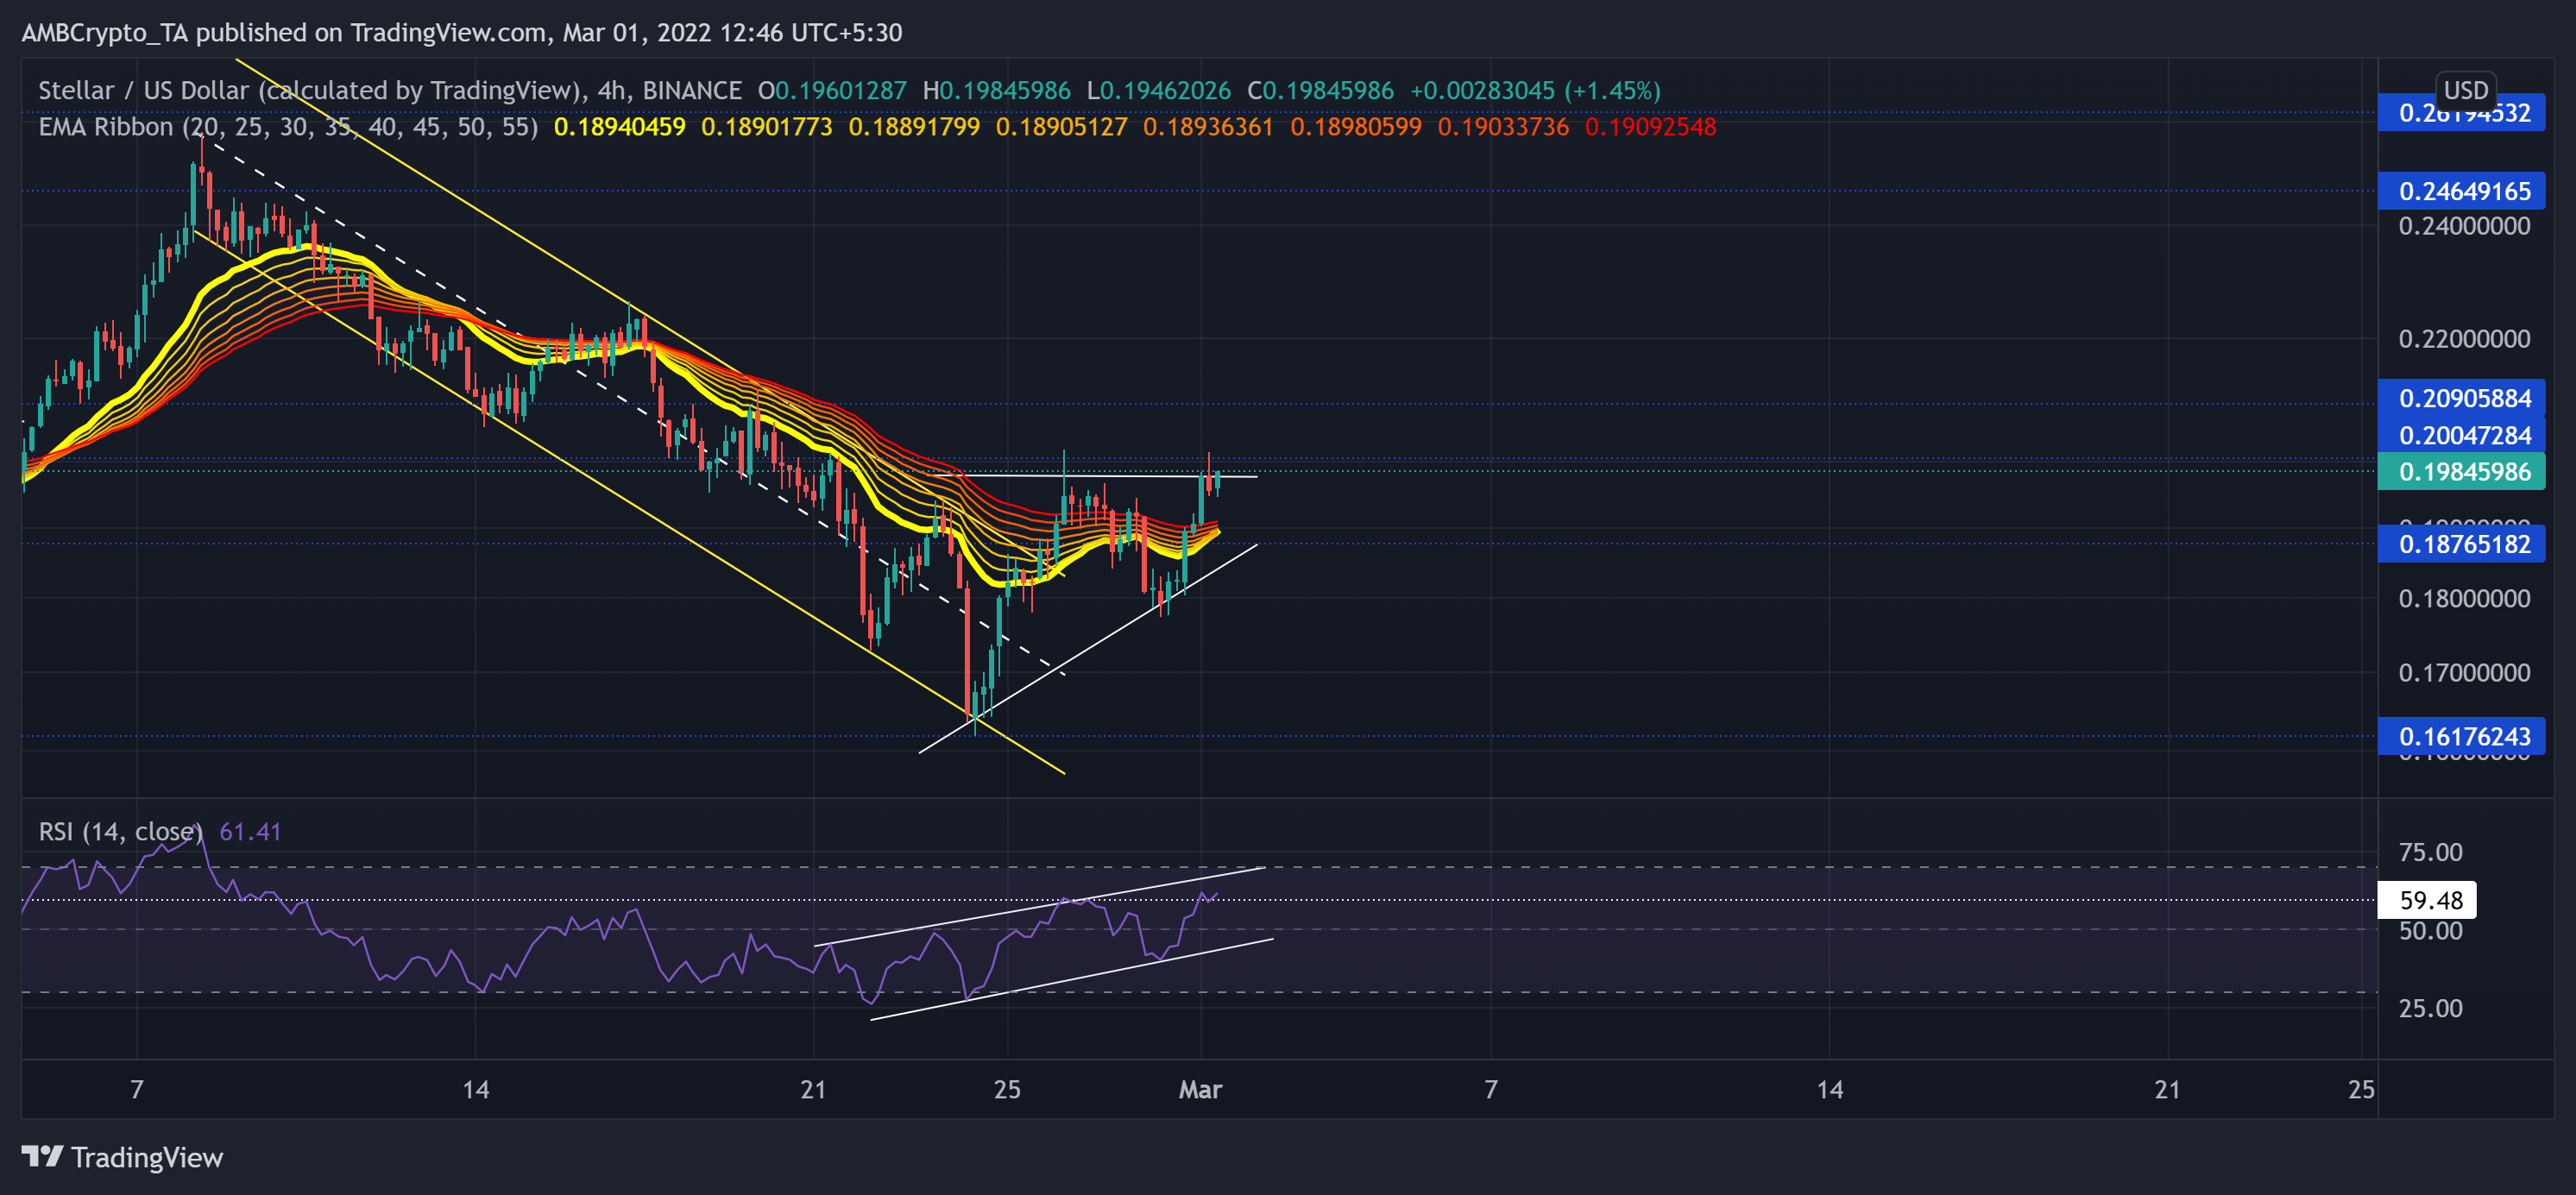Click the RSI reading 61.41

(250, 832)
